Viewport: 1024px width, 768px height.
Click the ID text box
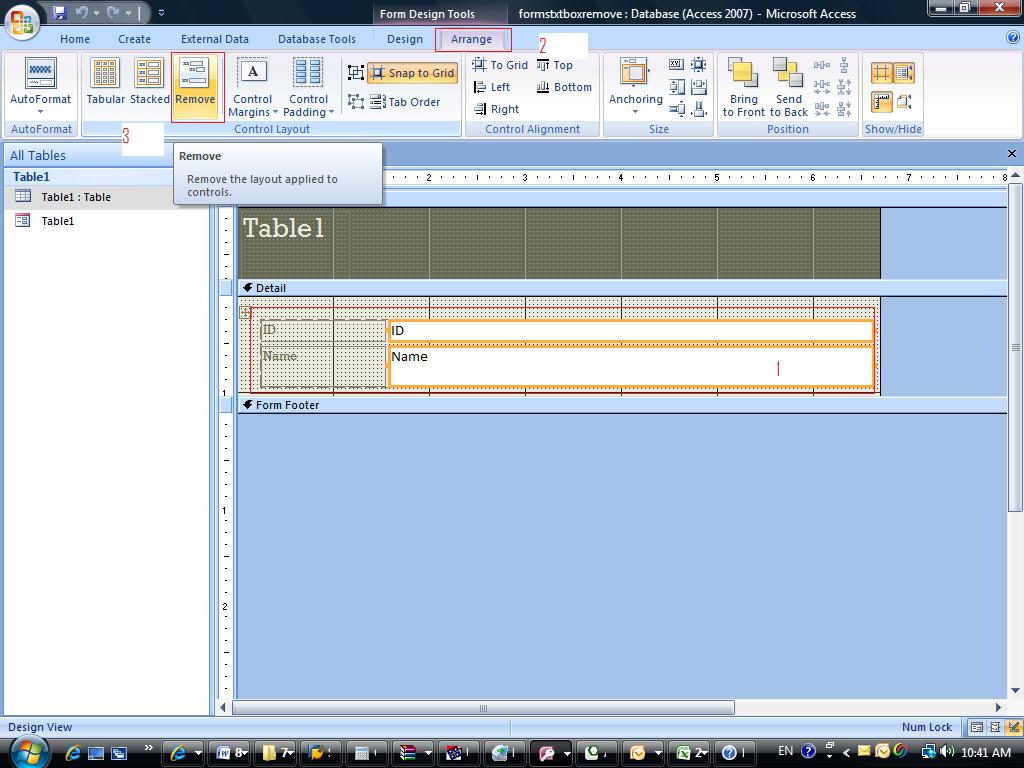631,331
